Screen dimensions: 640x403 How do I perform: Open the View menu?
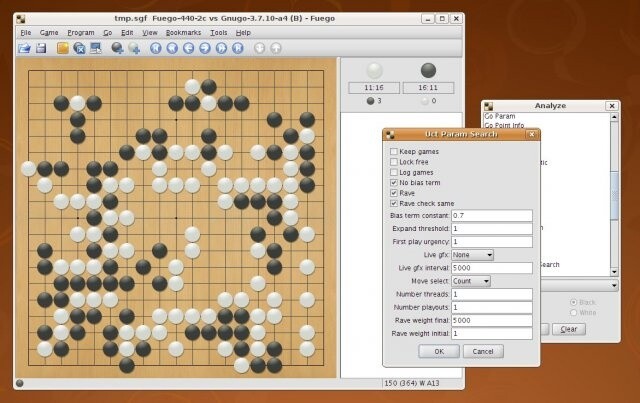150,33
